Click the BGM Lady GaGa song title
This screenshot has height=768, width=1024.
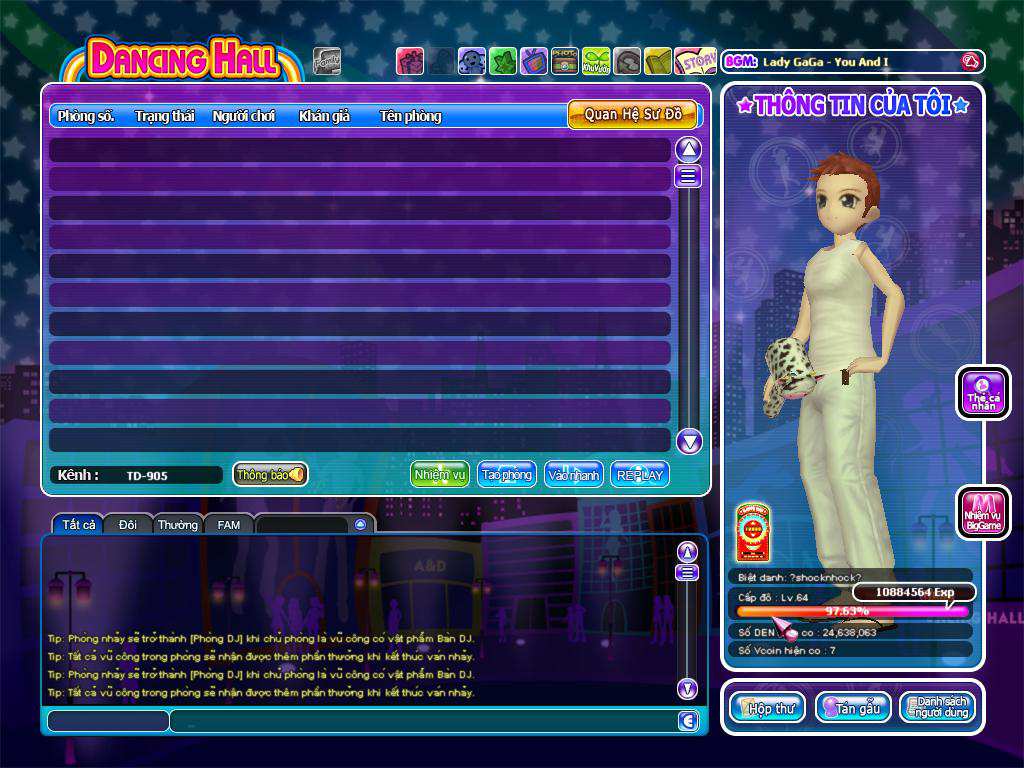(x=825, y=62)
